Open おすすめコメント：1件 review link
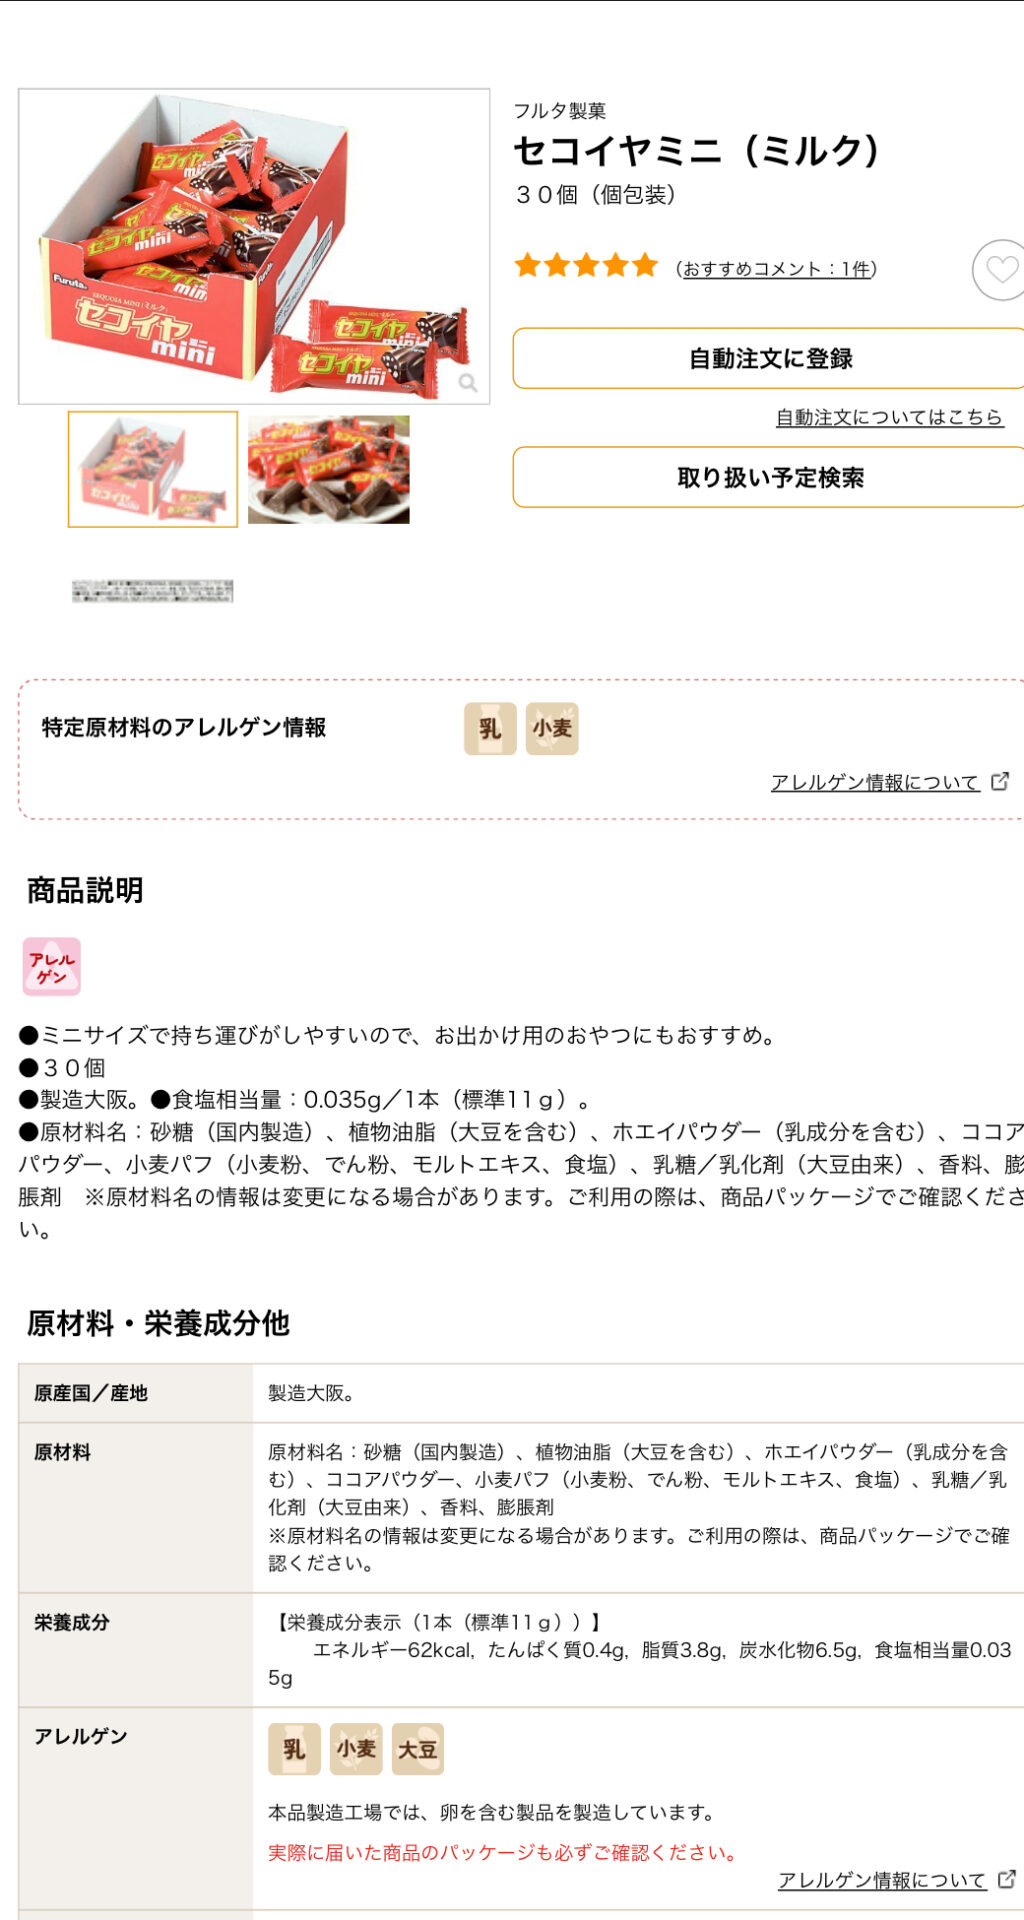 [x=776, y=268]
